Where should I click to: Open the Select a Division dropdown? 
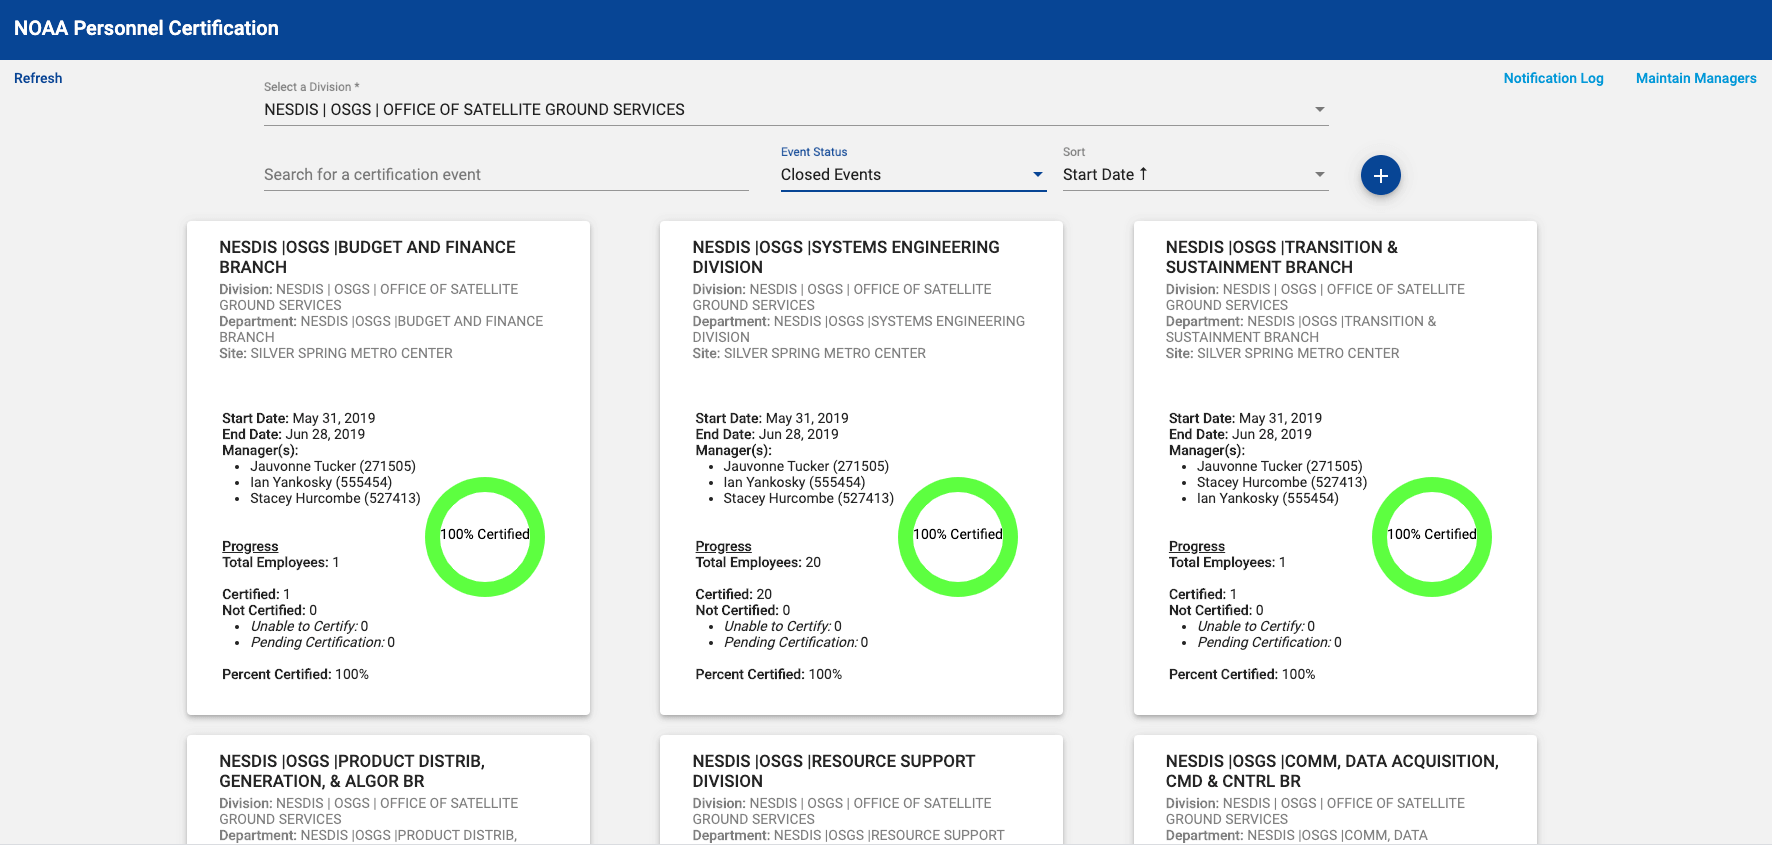796,109
